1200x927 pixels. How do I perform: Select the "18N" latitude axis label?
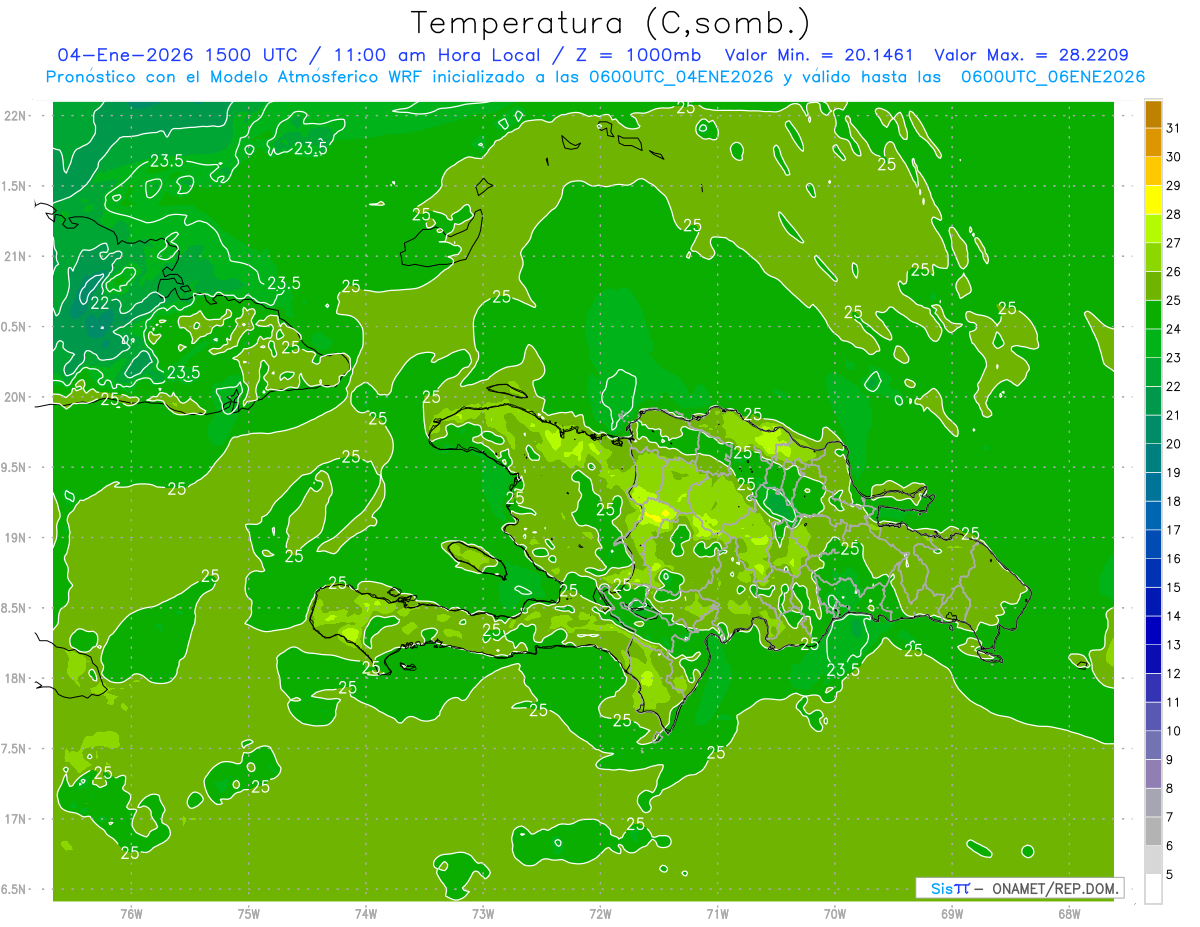pyautogui.click(x=15, y=678)
